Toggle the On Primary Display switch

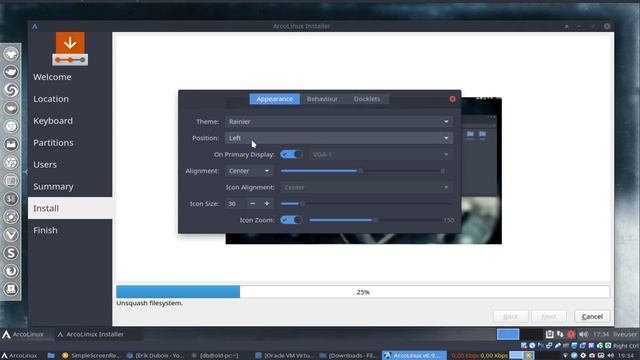[x=291, y=154]
